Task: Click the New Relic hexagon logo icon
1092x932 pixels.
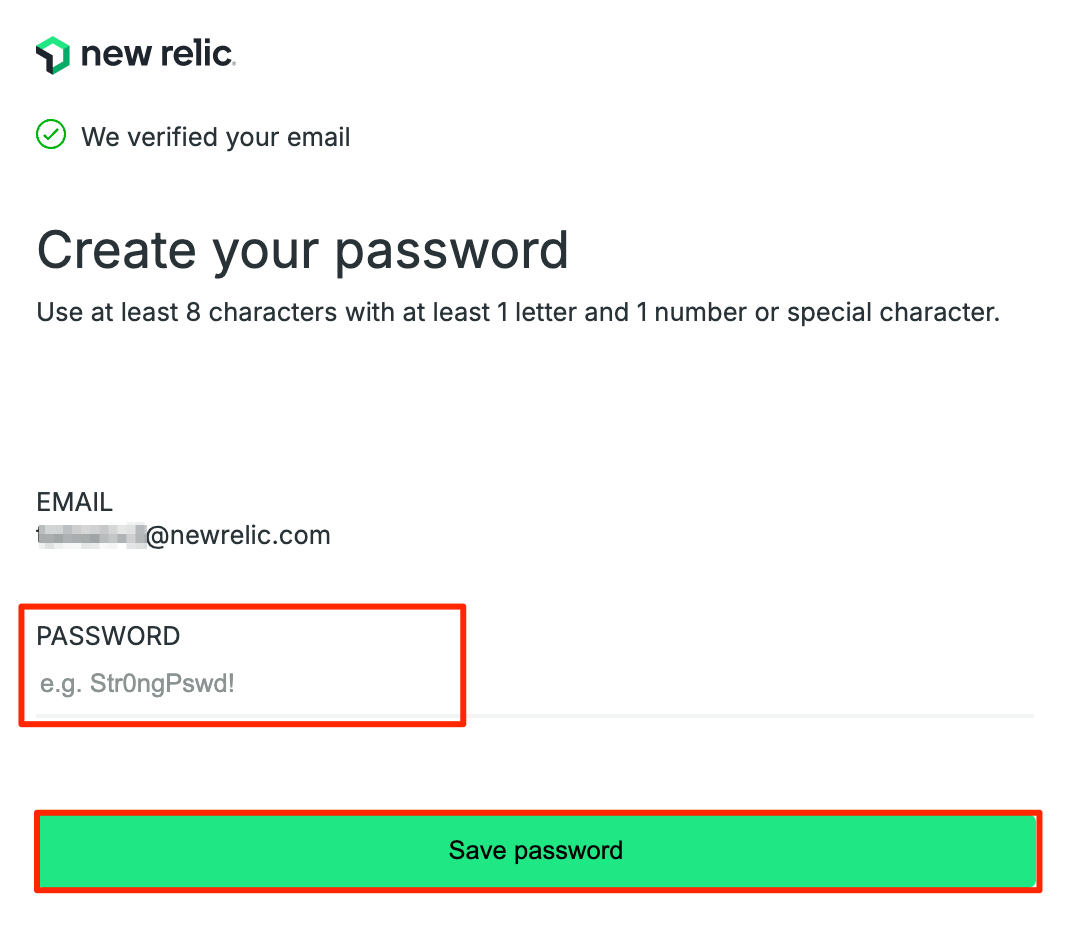Action: tap(53, 55)
